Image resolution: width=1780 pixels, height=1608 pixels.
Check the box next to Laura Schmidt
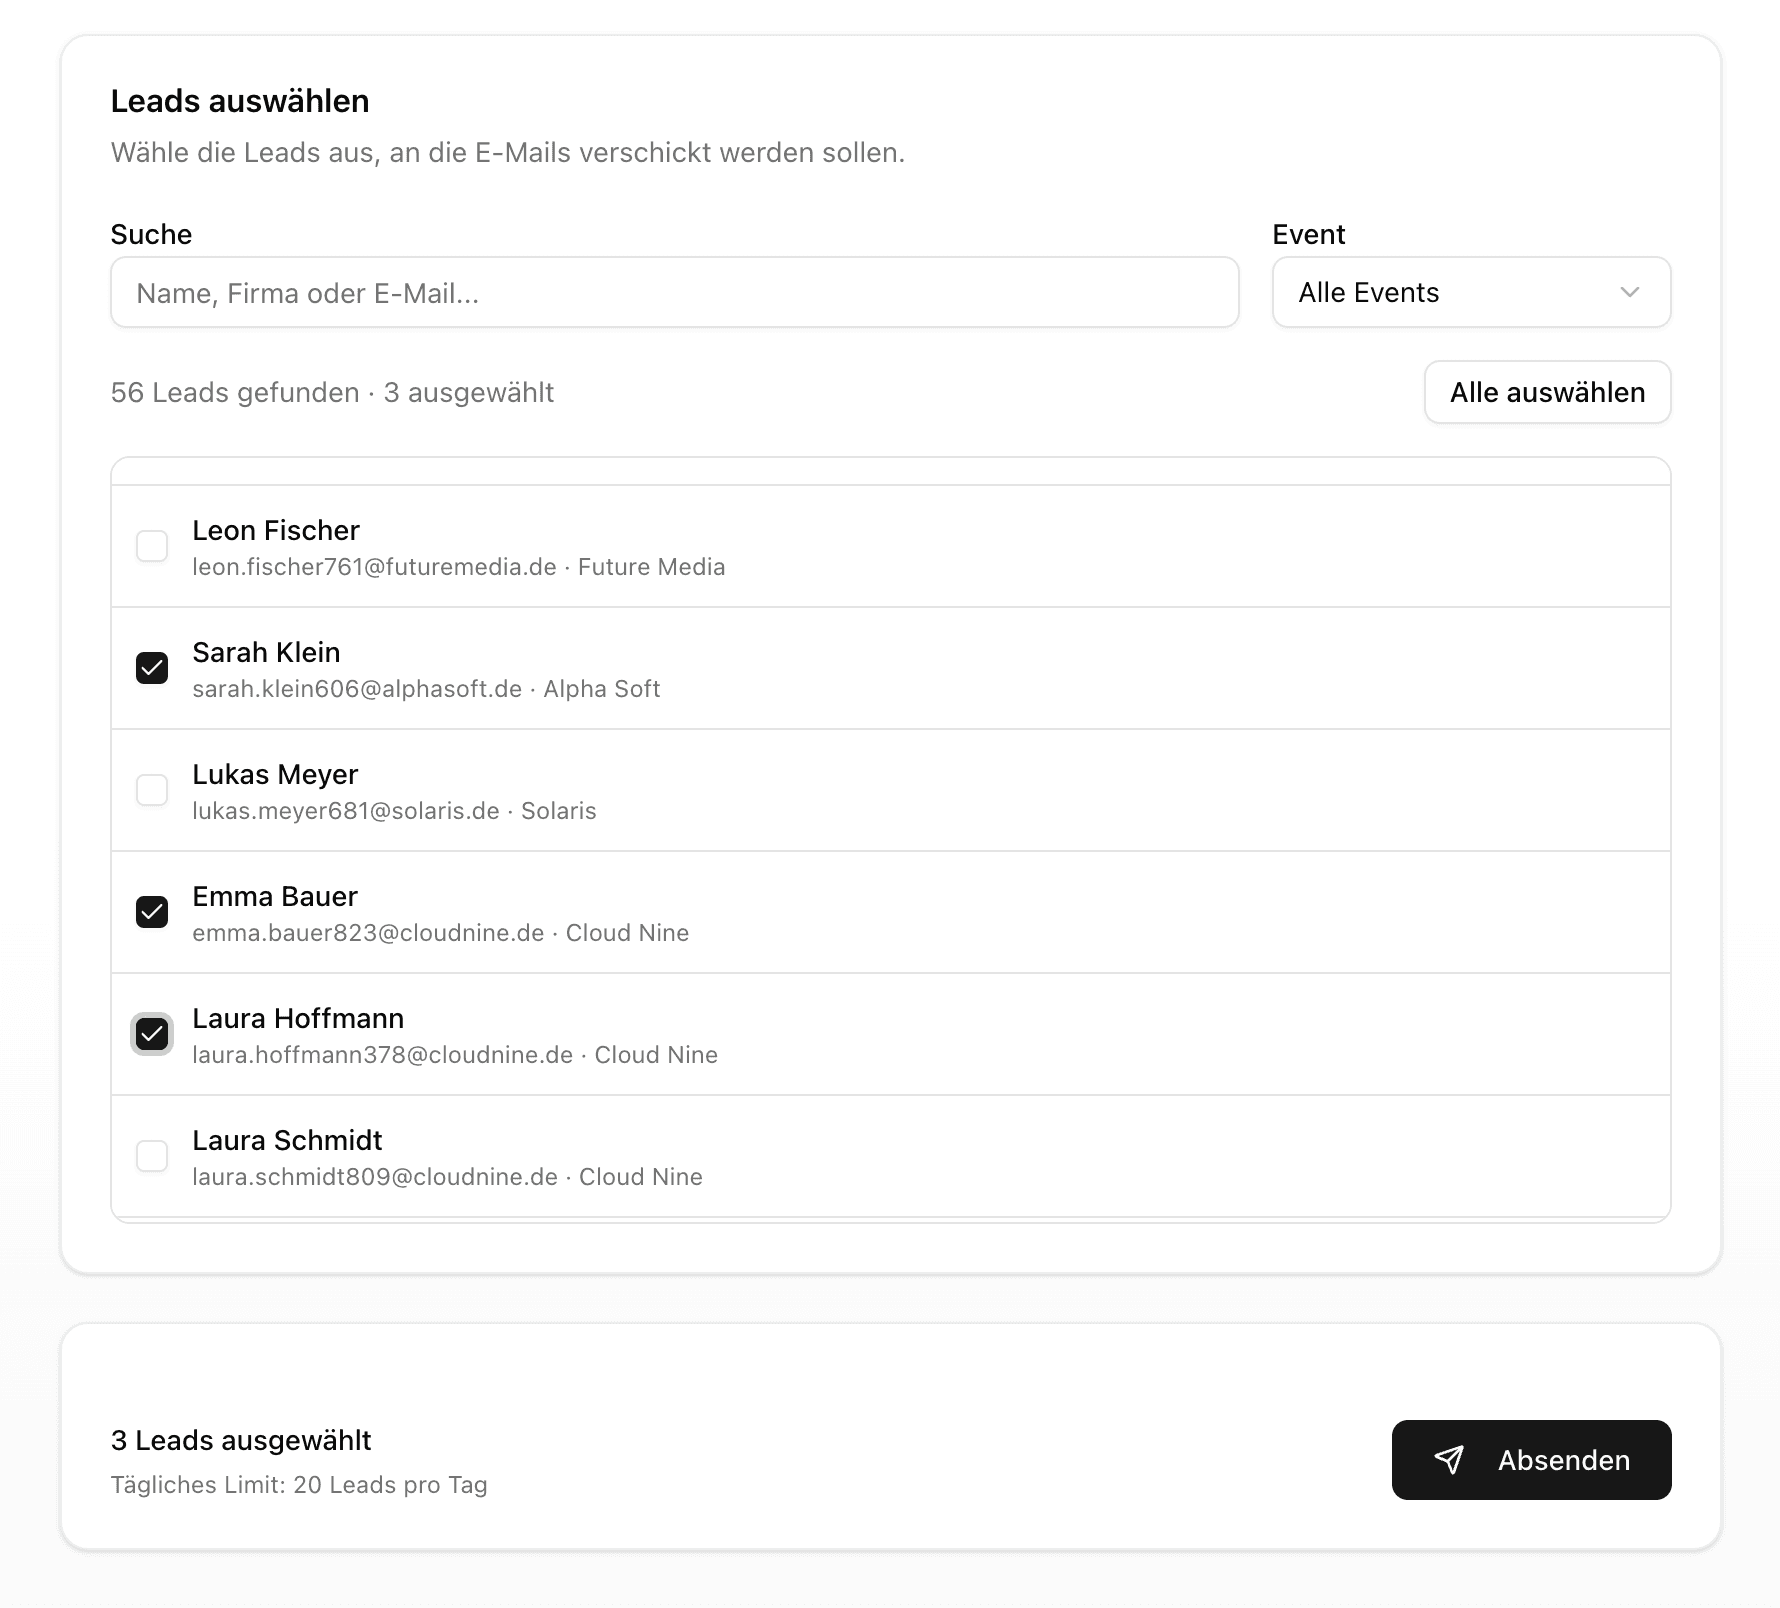(x=152, y=1157)
